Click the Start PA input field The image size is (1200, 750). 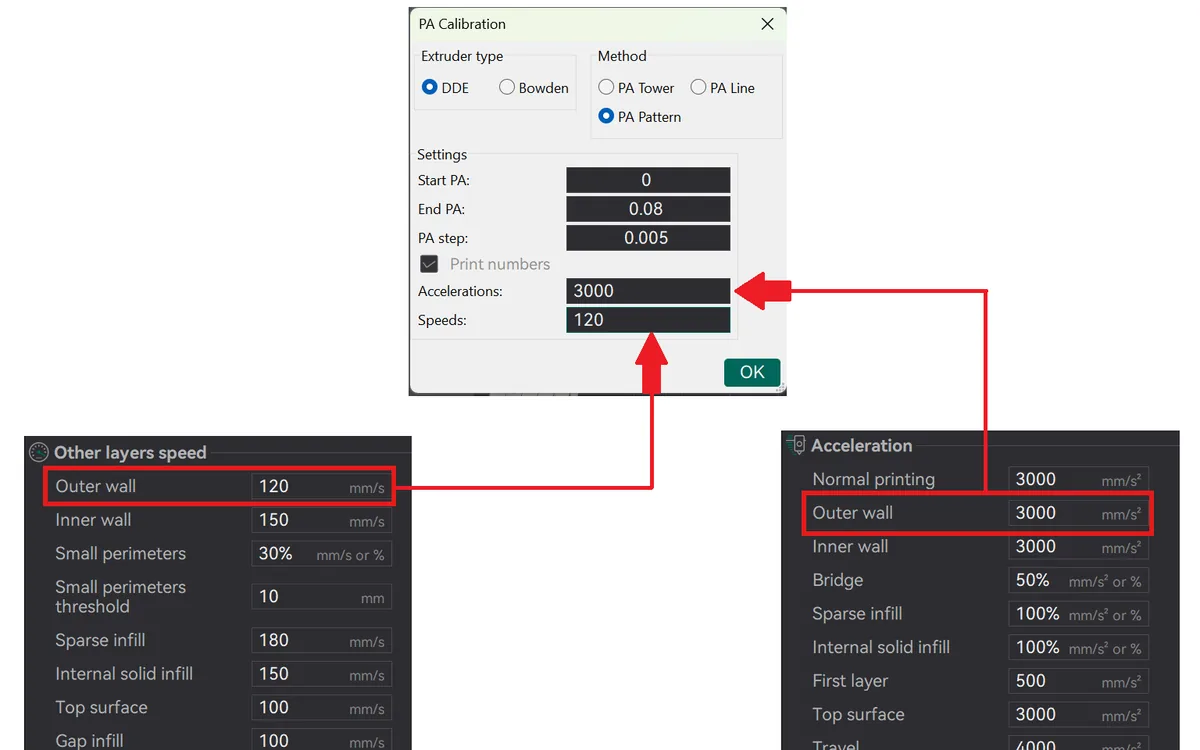(x=648, y=180)
